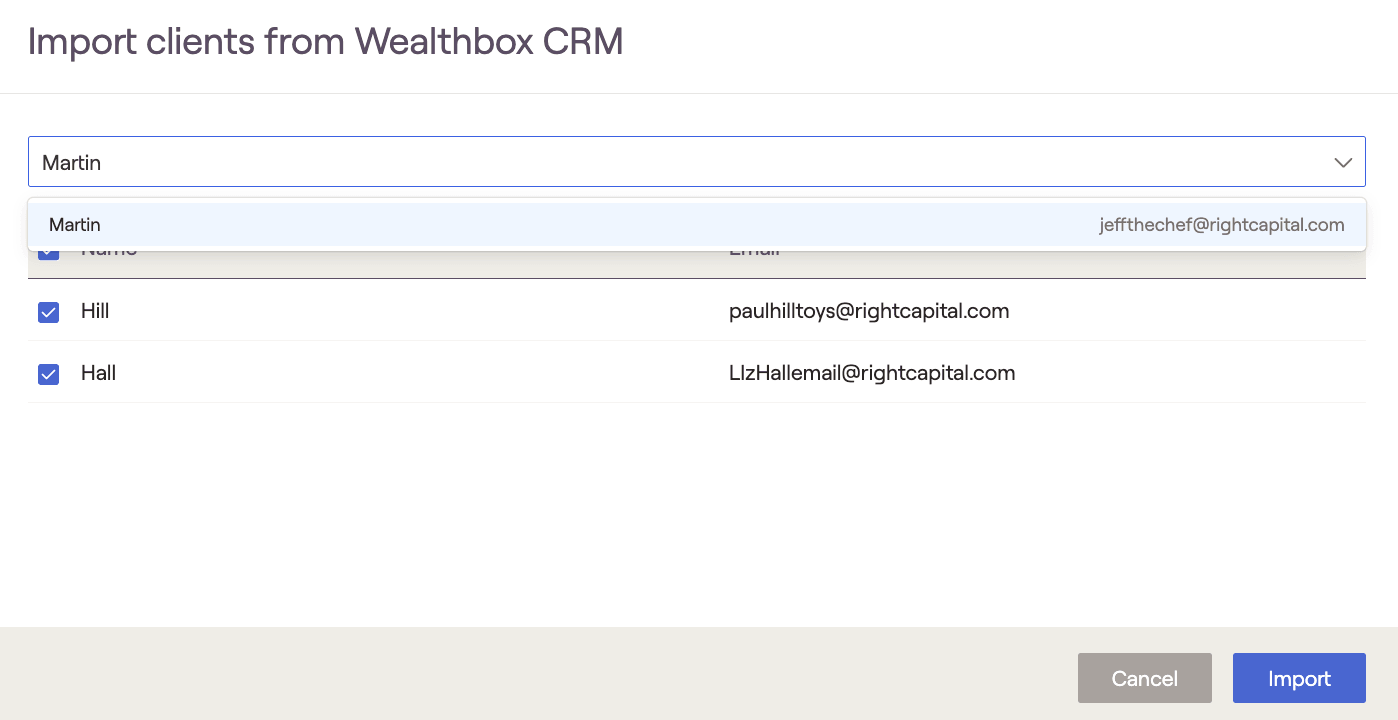The image size is (1398, 720).
Task: Select the Martin option from the suggestion list
Action: coord(75,225)
